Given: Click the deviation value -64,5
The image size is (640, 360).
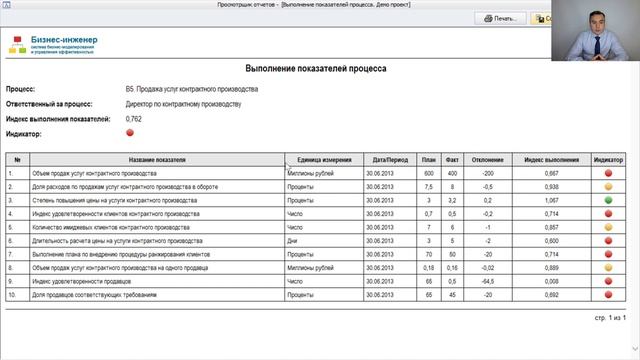Looking at the screenshot, I should [488, 281].
